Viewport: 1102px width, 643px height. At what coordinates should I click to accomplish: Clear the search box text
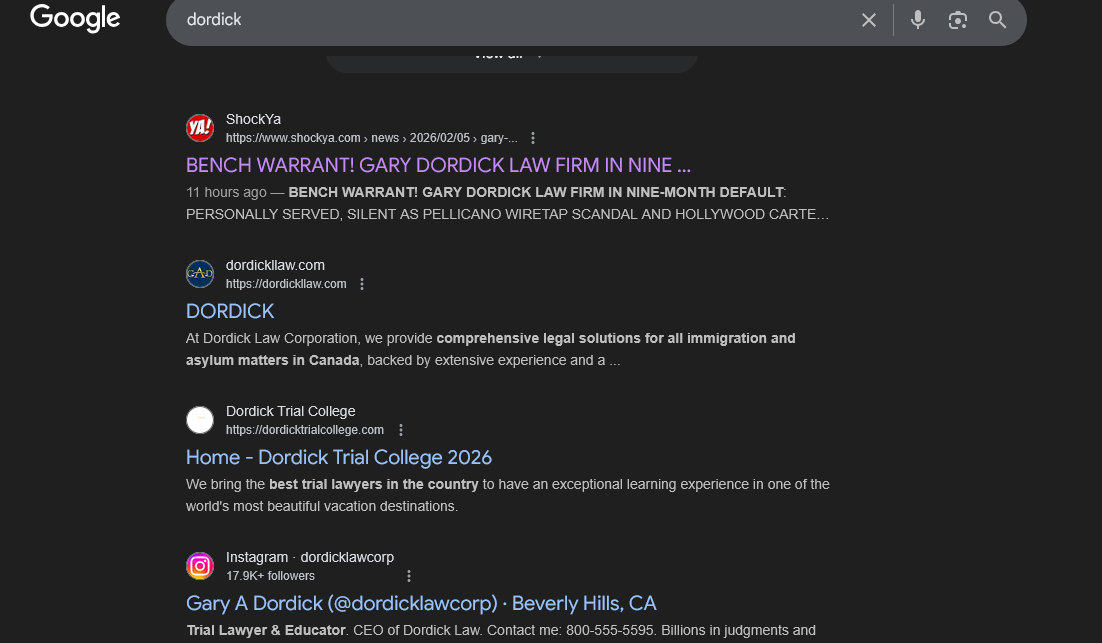(x=869, y=20)
